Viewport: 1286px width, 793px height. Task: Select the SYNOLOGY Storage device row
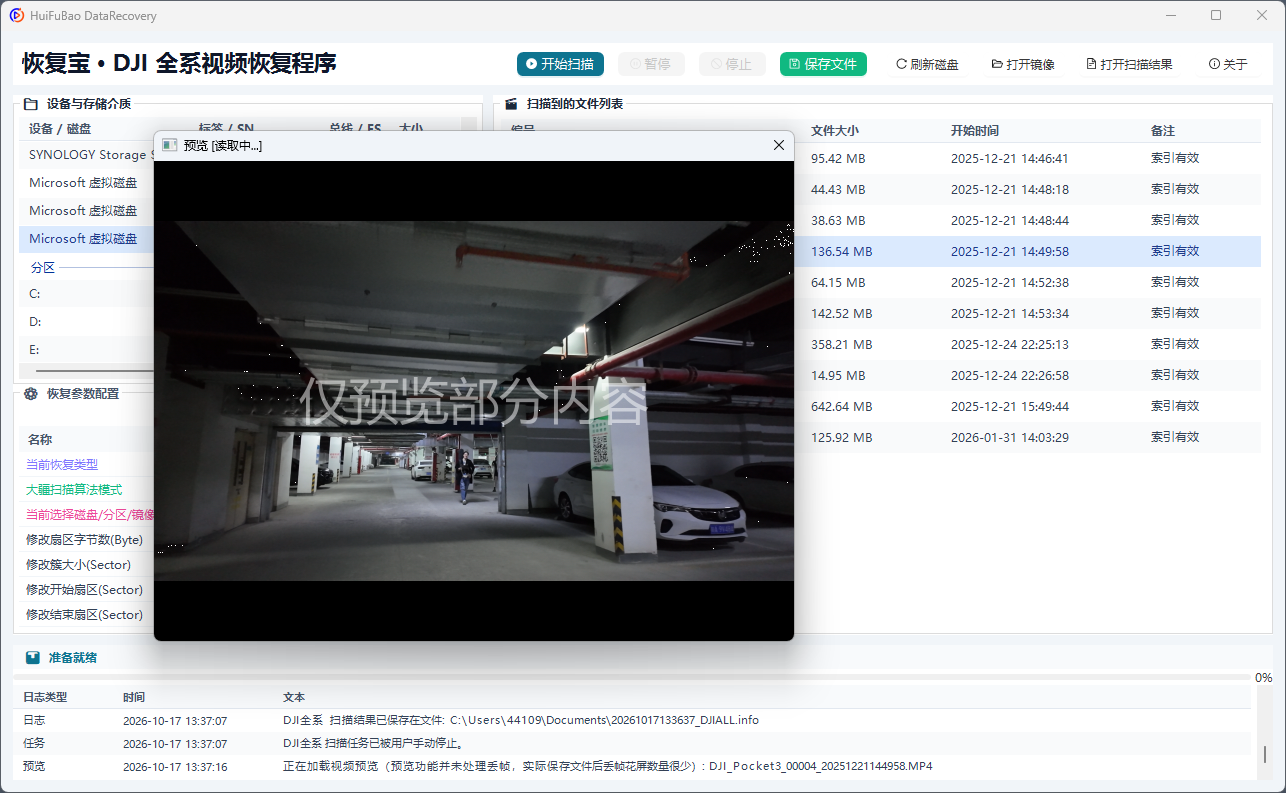(86, 155)
